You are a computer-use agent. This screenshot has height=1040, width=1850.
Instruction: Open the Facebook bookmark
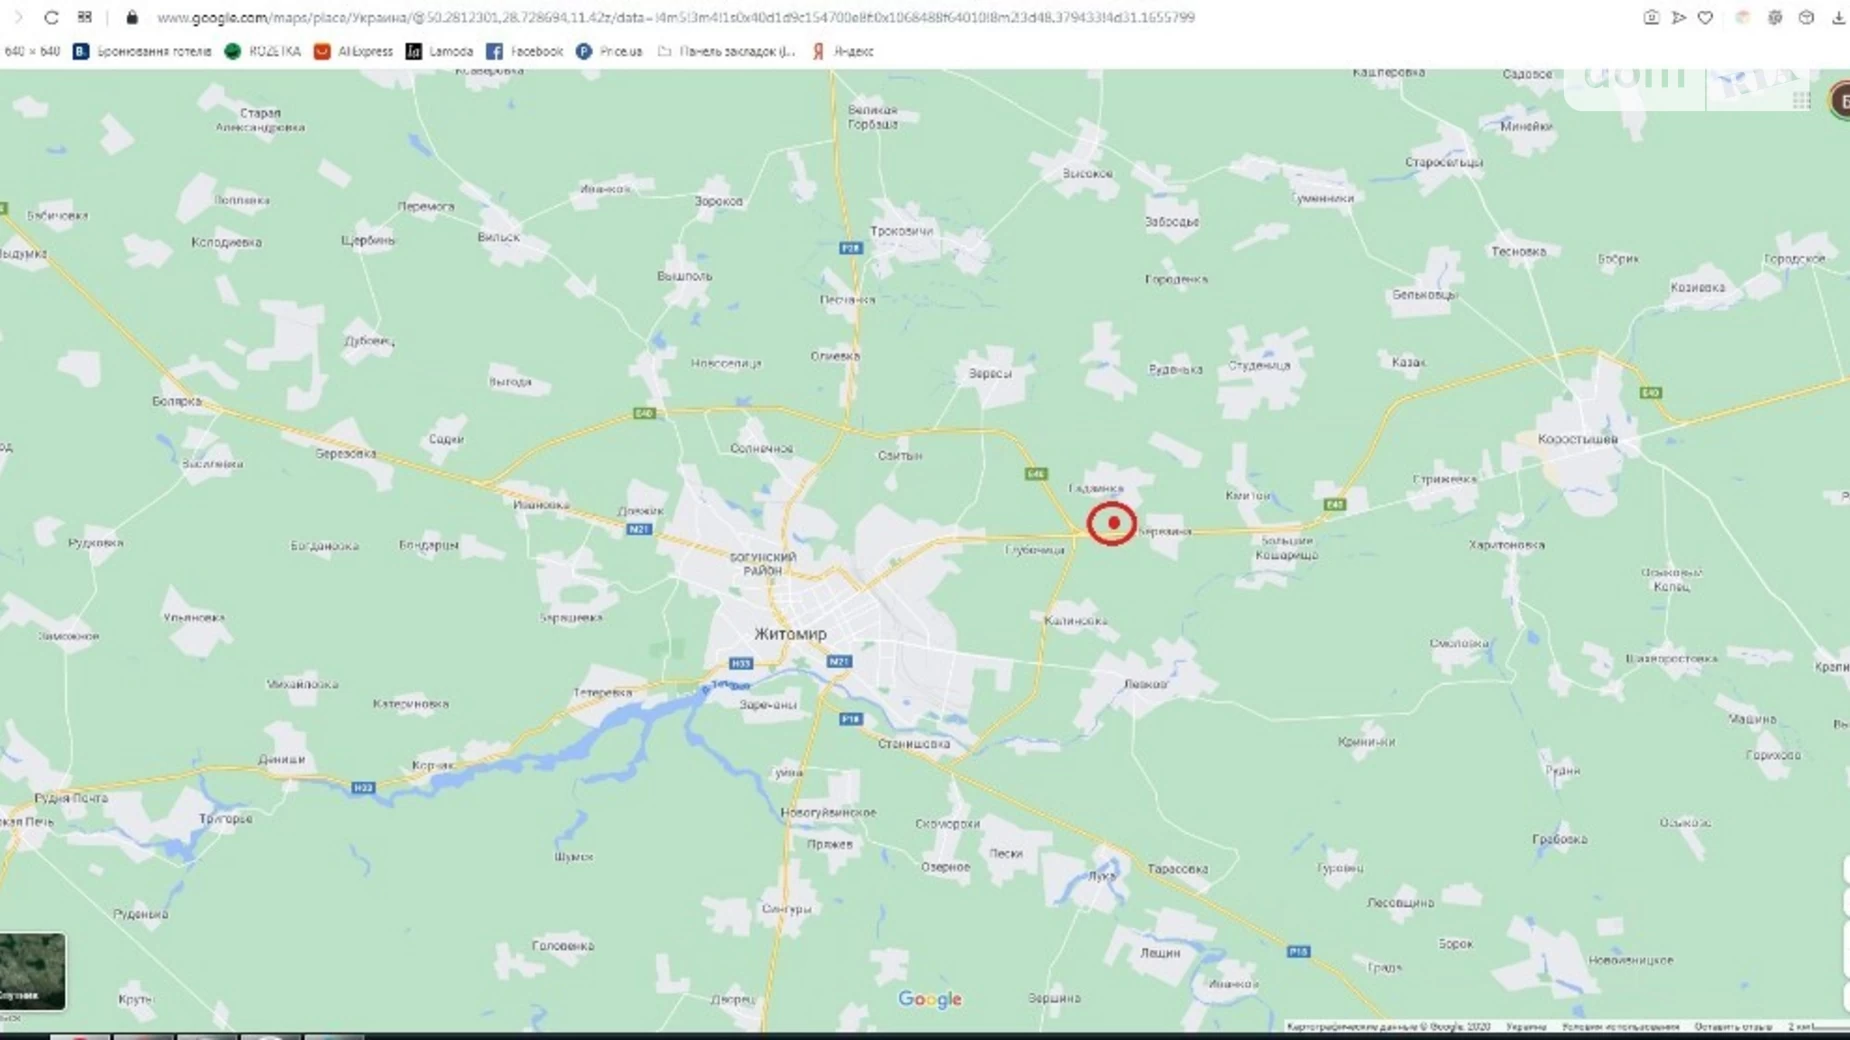pos(525,51)
